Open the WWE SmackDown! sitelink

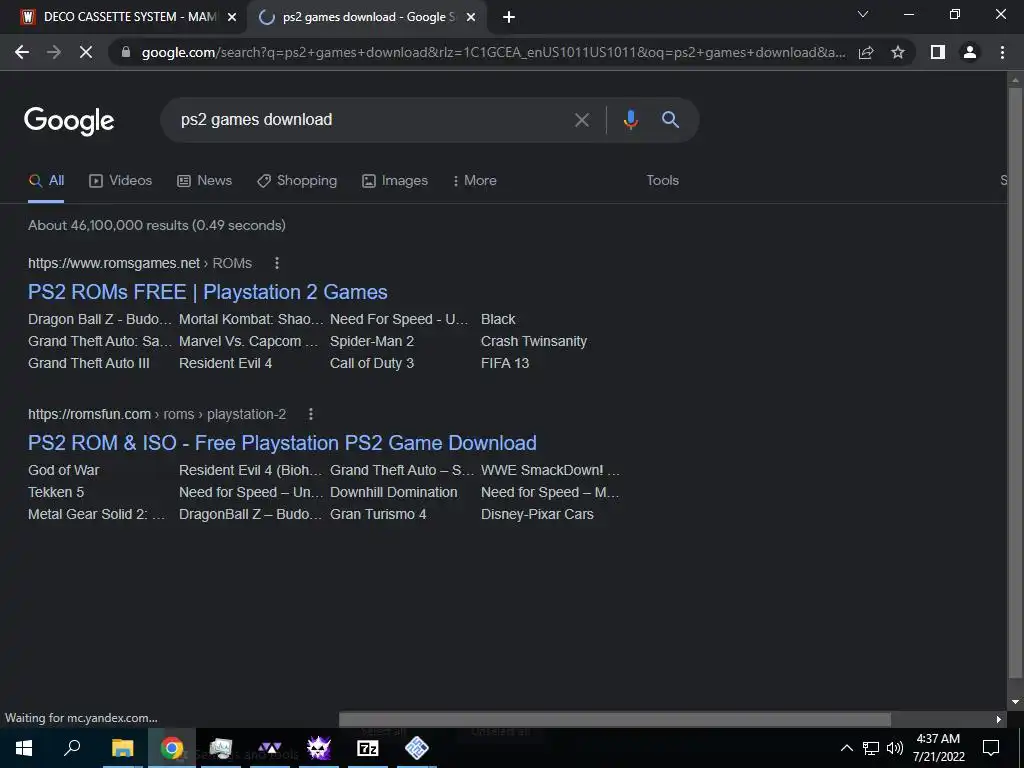[x=550, y=470]
